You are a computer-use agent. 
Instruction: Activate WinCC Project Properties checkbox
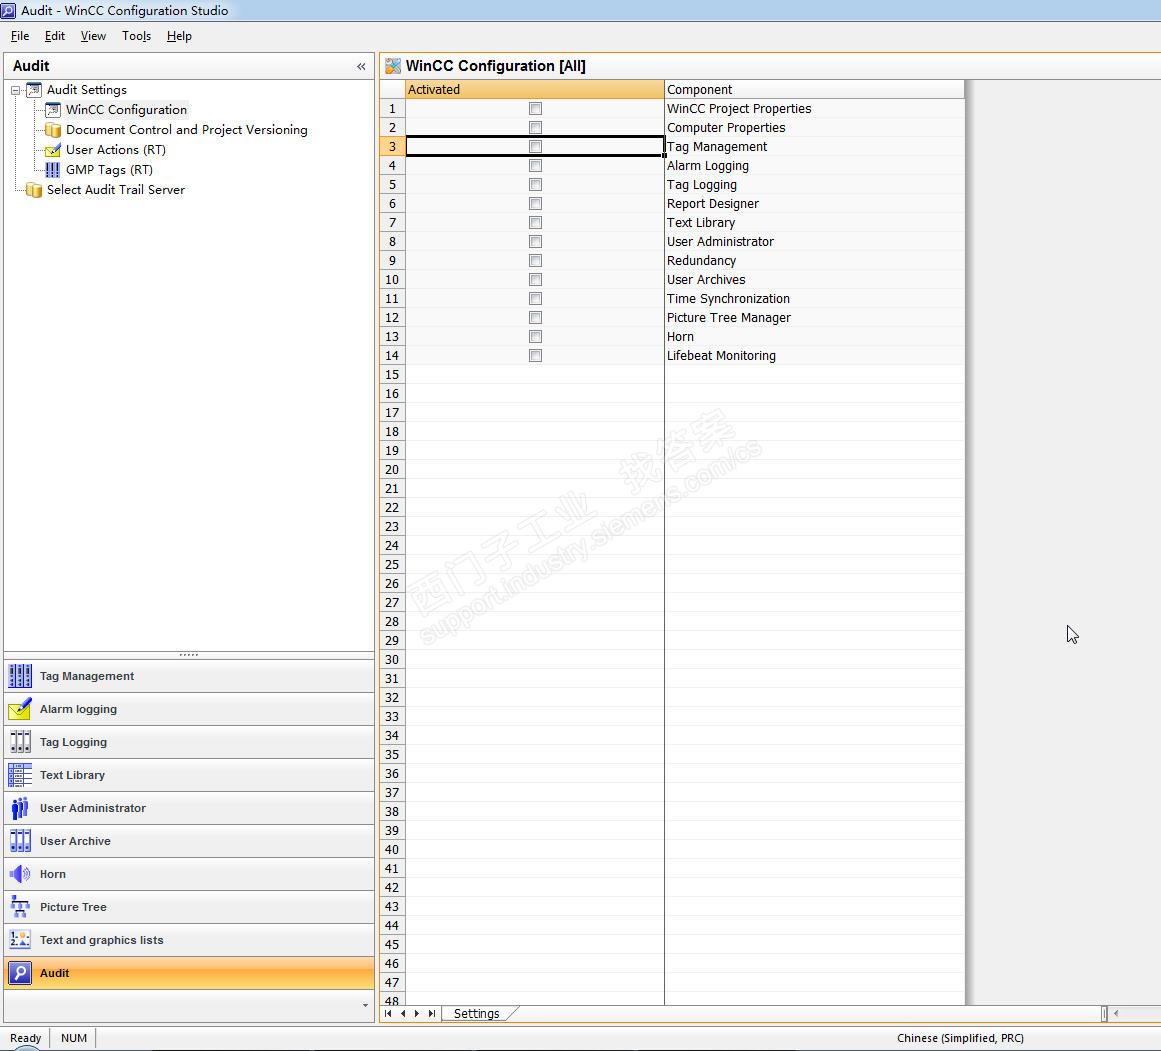535,108
